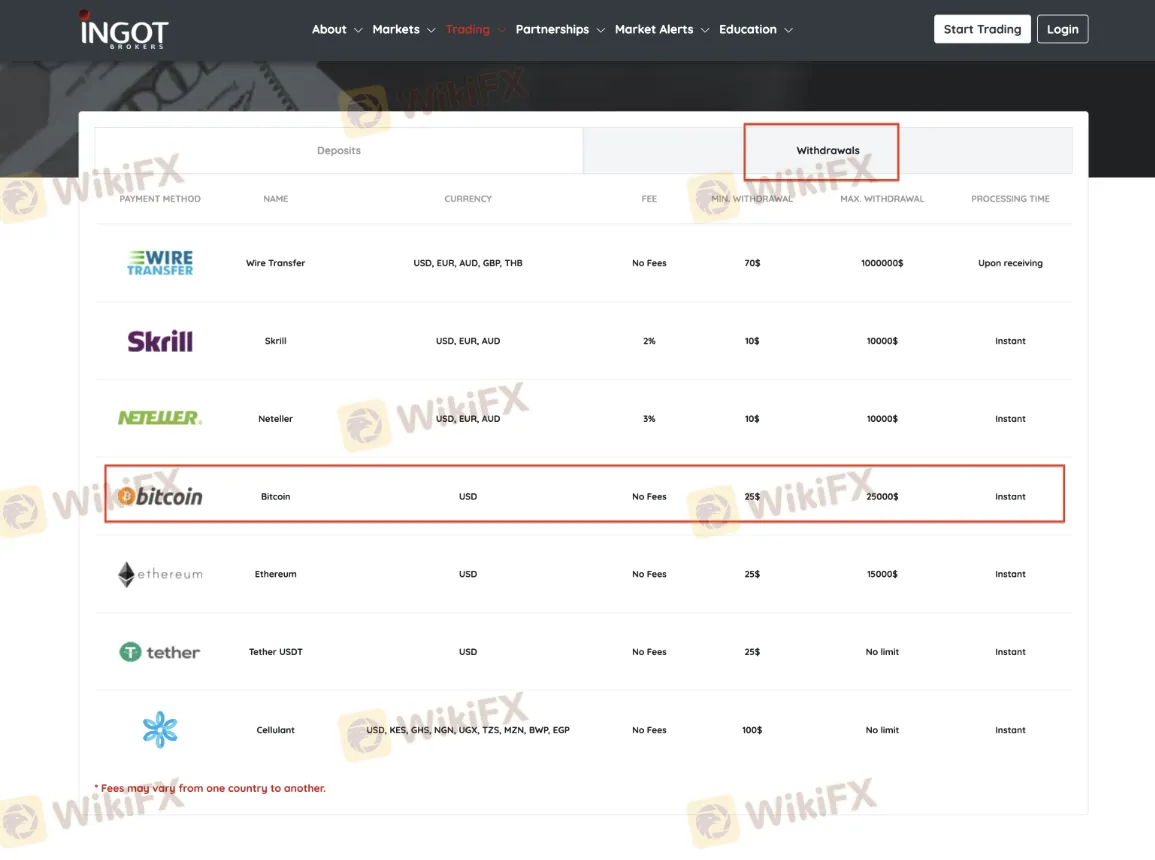Expand the About menu chevron
Image resolution: width=1155 pixels, height=860 pixels.
pos(358,30)
